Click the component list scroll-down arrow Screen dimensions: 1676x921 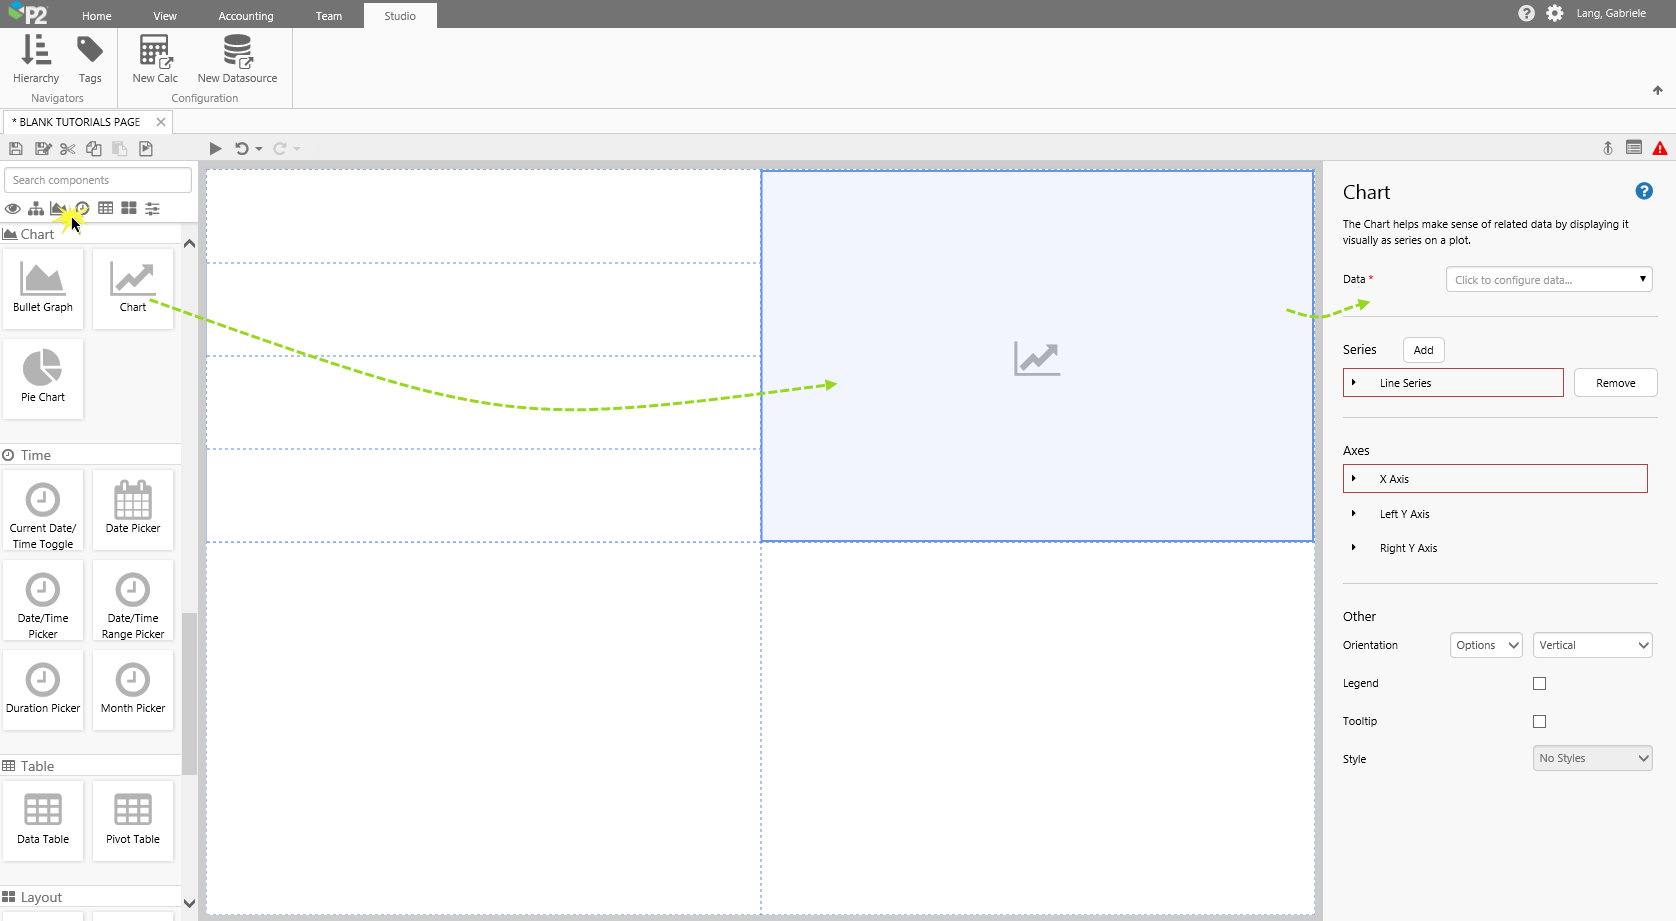pos(189,903)
